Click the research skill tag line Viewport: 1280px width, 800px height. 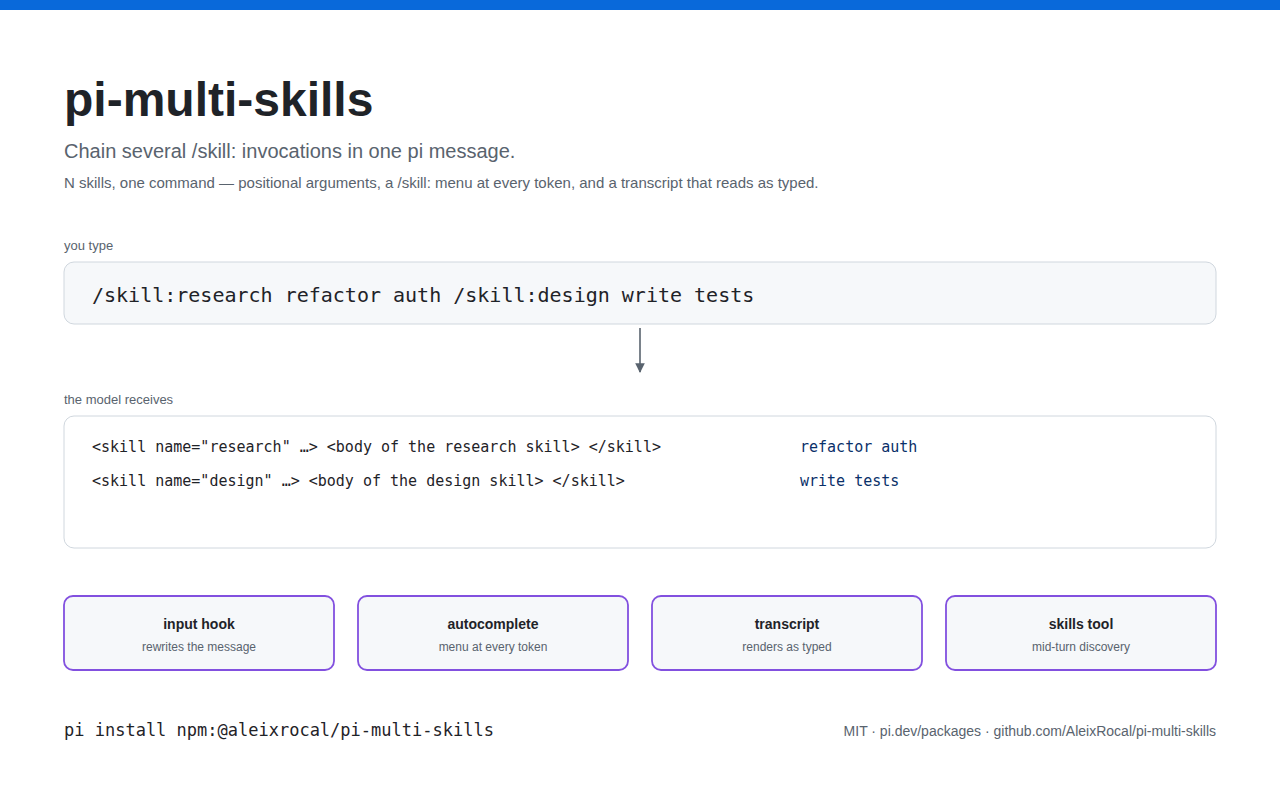coord(376,447)
